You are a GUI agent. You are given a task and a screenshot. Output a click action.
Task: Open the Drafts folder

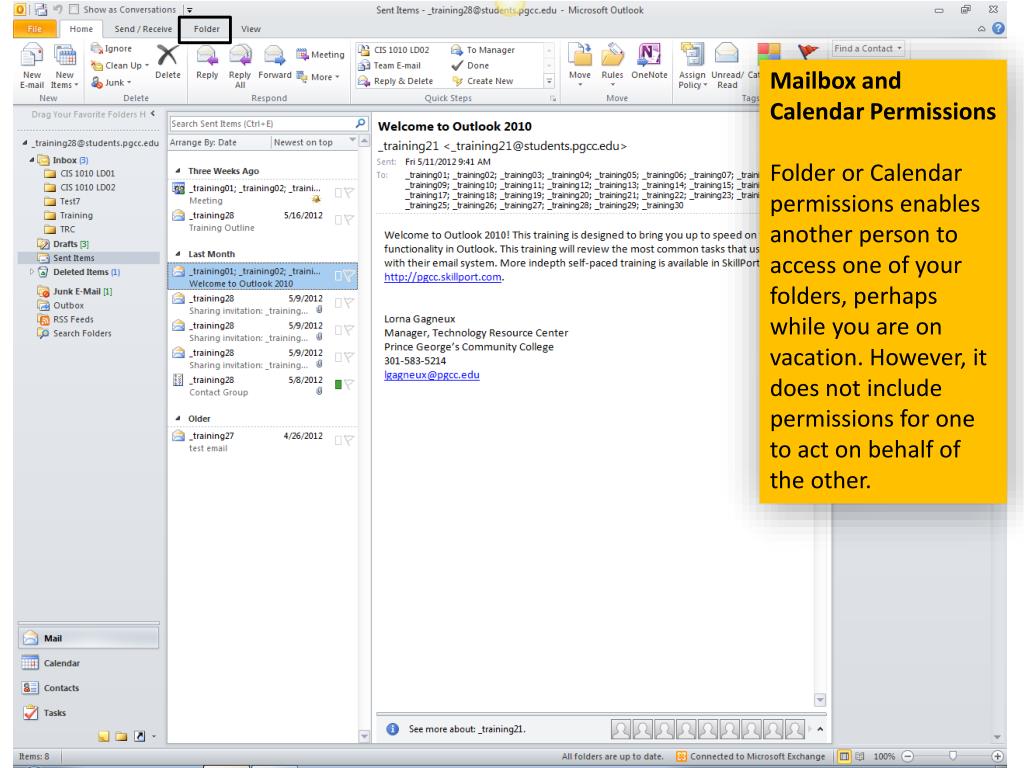[x=63, y=244]
